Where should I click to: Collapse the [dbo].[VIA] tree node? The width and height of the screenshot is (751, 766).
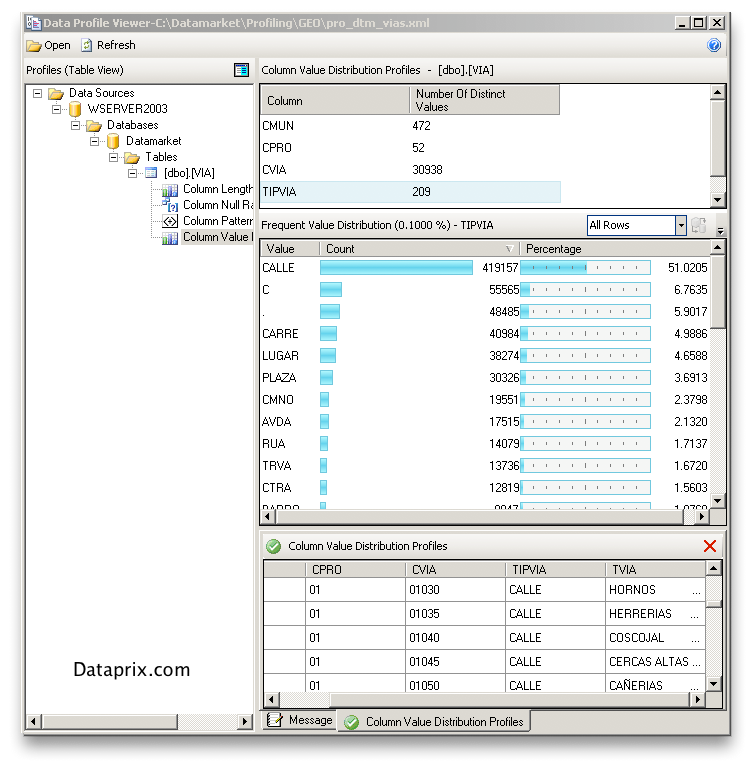(132, 173)
